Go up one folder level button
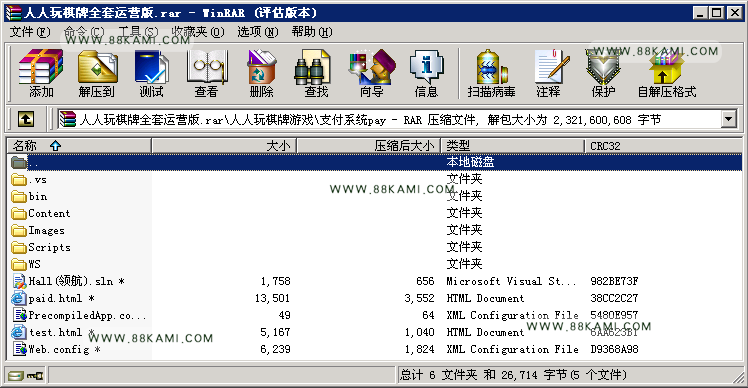This screenshot has width=748, height=388. pos(26,119)
